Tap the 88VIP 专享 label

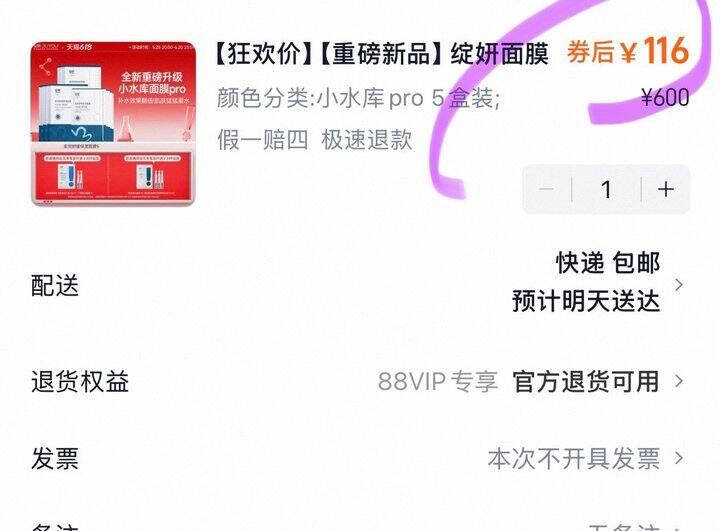pos(438,381)
